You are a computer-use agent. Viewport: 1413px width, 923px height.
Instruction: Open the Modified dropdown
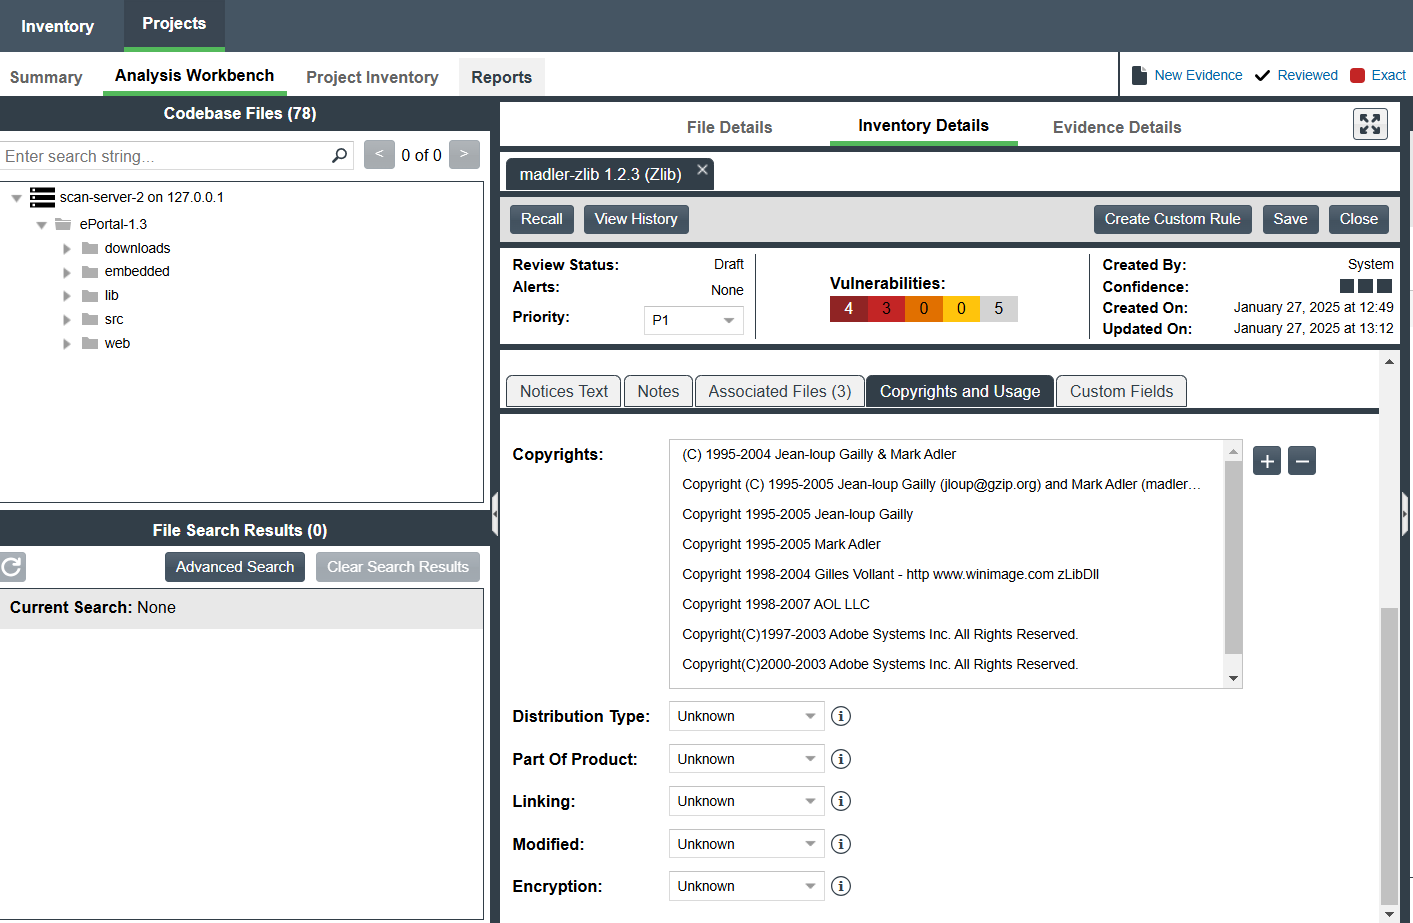[x=746, y=844]
